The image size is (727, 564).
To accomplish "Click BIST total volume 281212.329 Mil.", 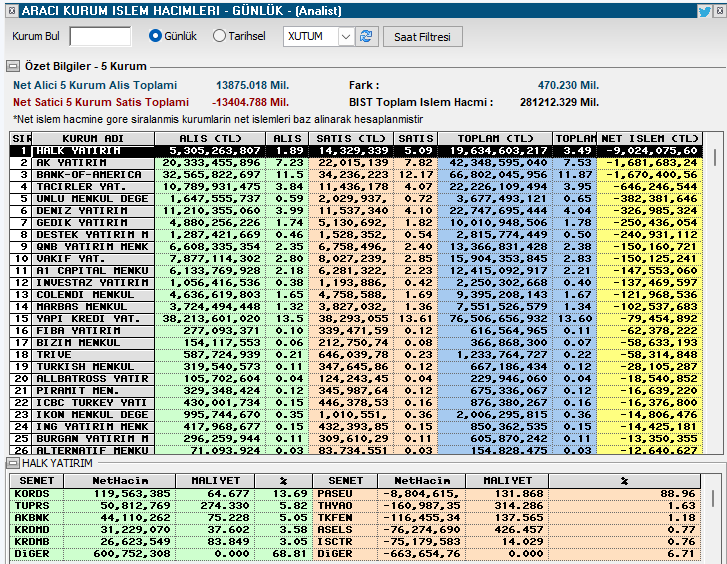I will (x=560, y=102).
